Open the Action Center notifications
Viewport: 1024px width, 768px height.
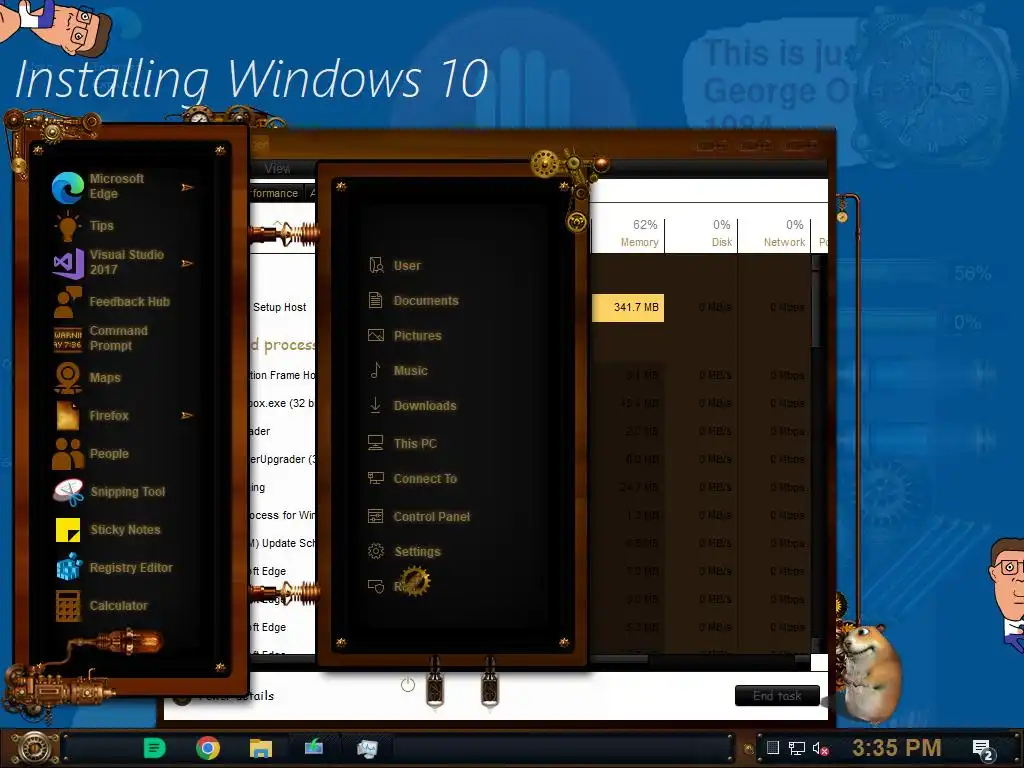point(983,750)
